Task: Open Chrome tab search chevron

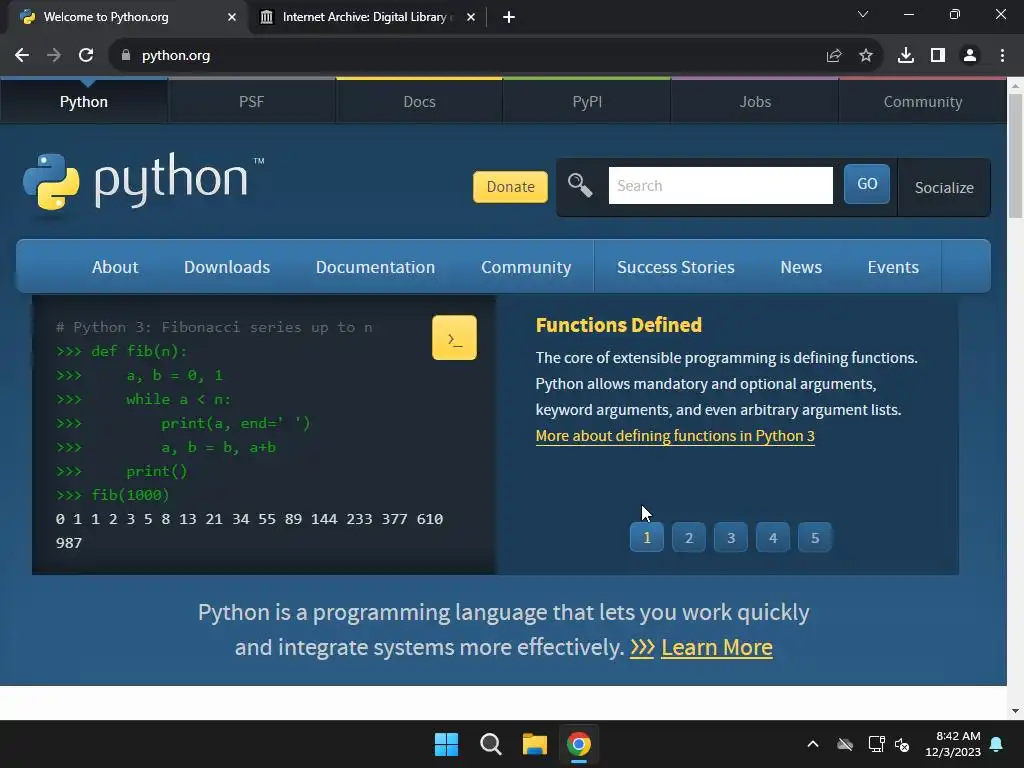Action: (863, 14)
